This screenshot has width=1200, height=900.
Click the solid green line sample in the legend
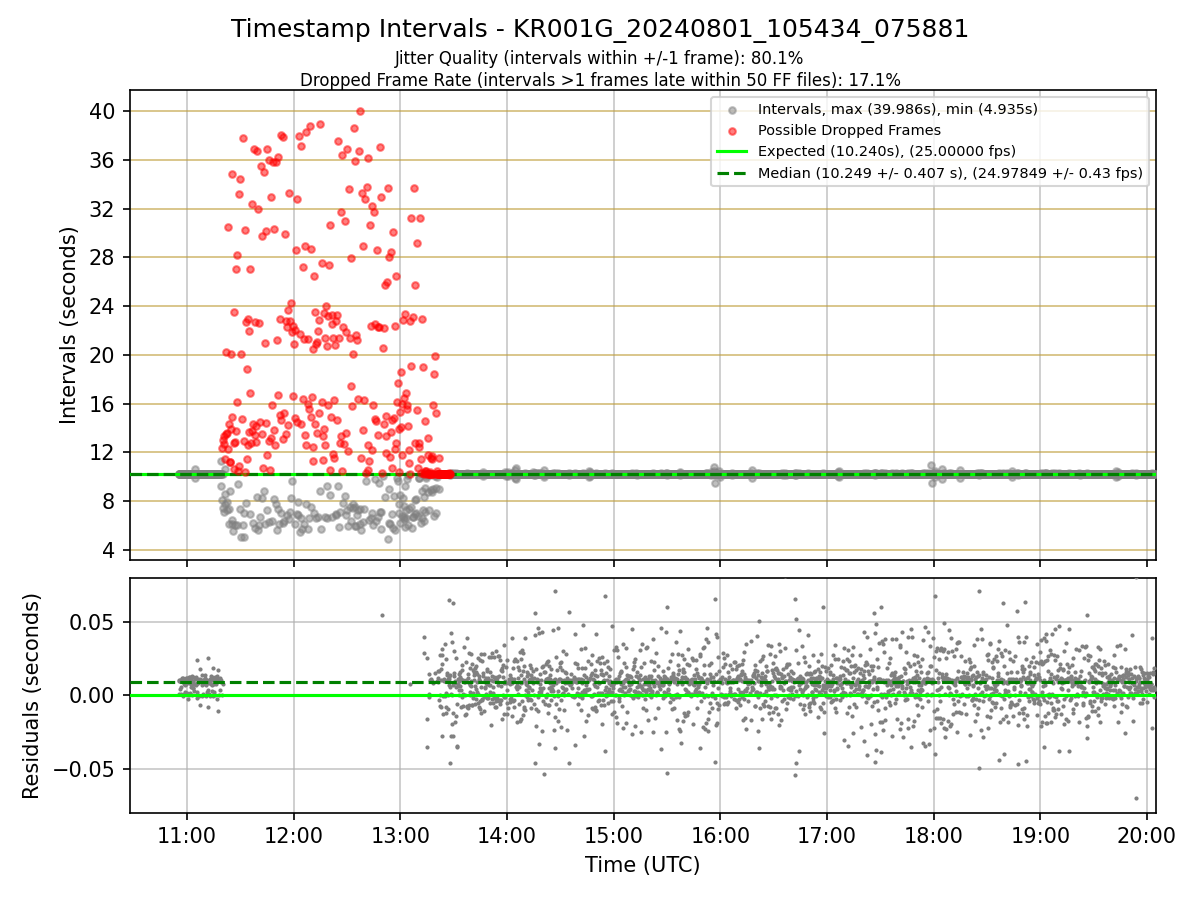(733, 152)
